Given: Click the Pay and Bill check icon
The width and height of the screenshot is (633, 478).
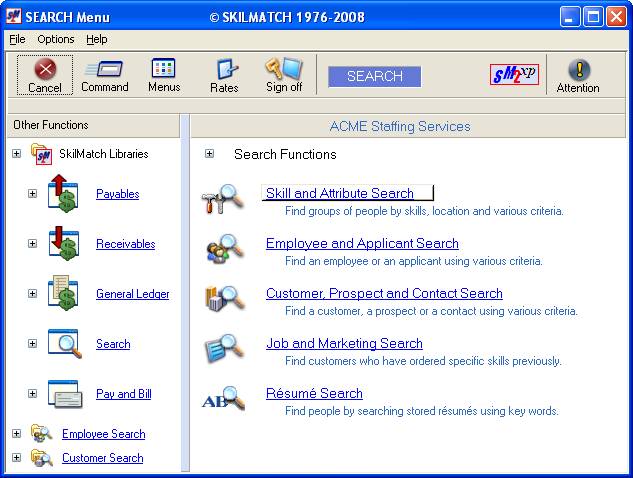Looking at the screenshot, I should coord(65,394).
